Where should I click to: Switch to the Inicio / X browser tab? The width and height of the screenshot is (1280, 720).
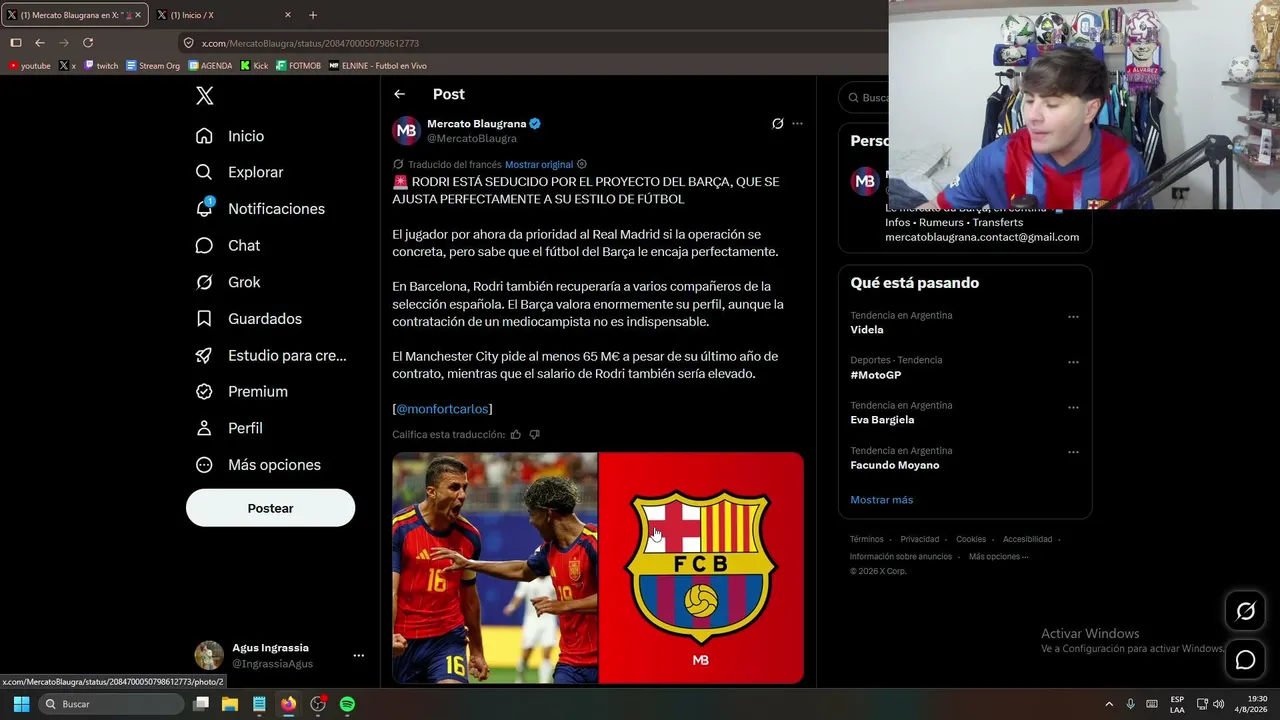coord(223,15)
